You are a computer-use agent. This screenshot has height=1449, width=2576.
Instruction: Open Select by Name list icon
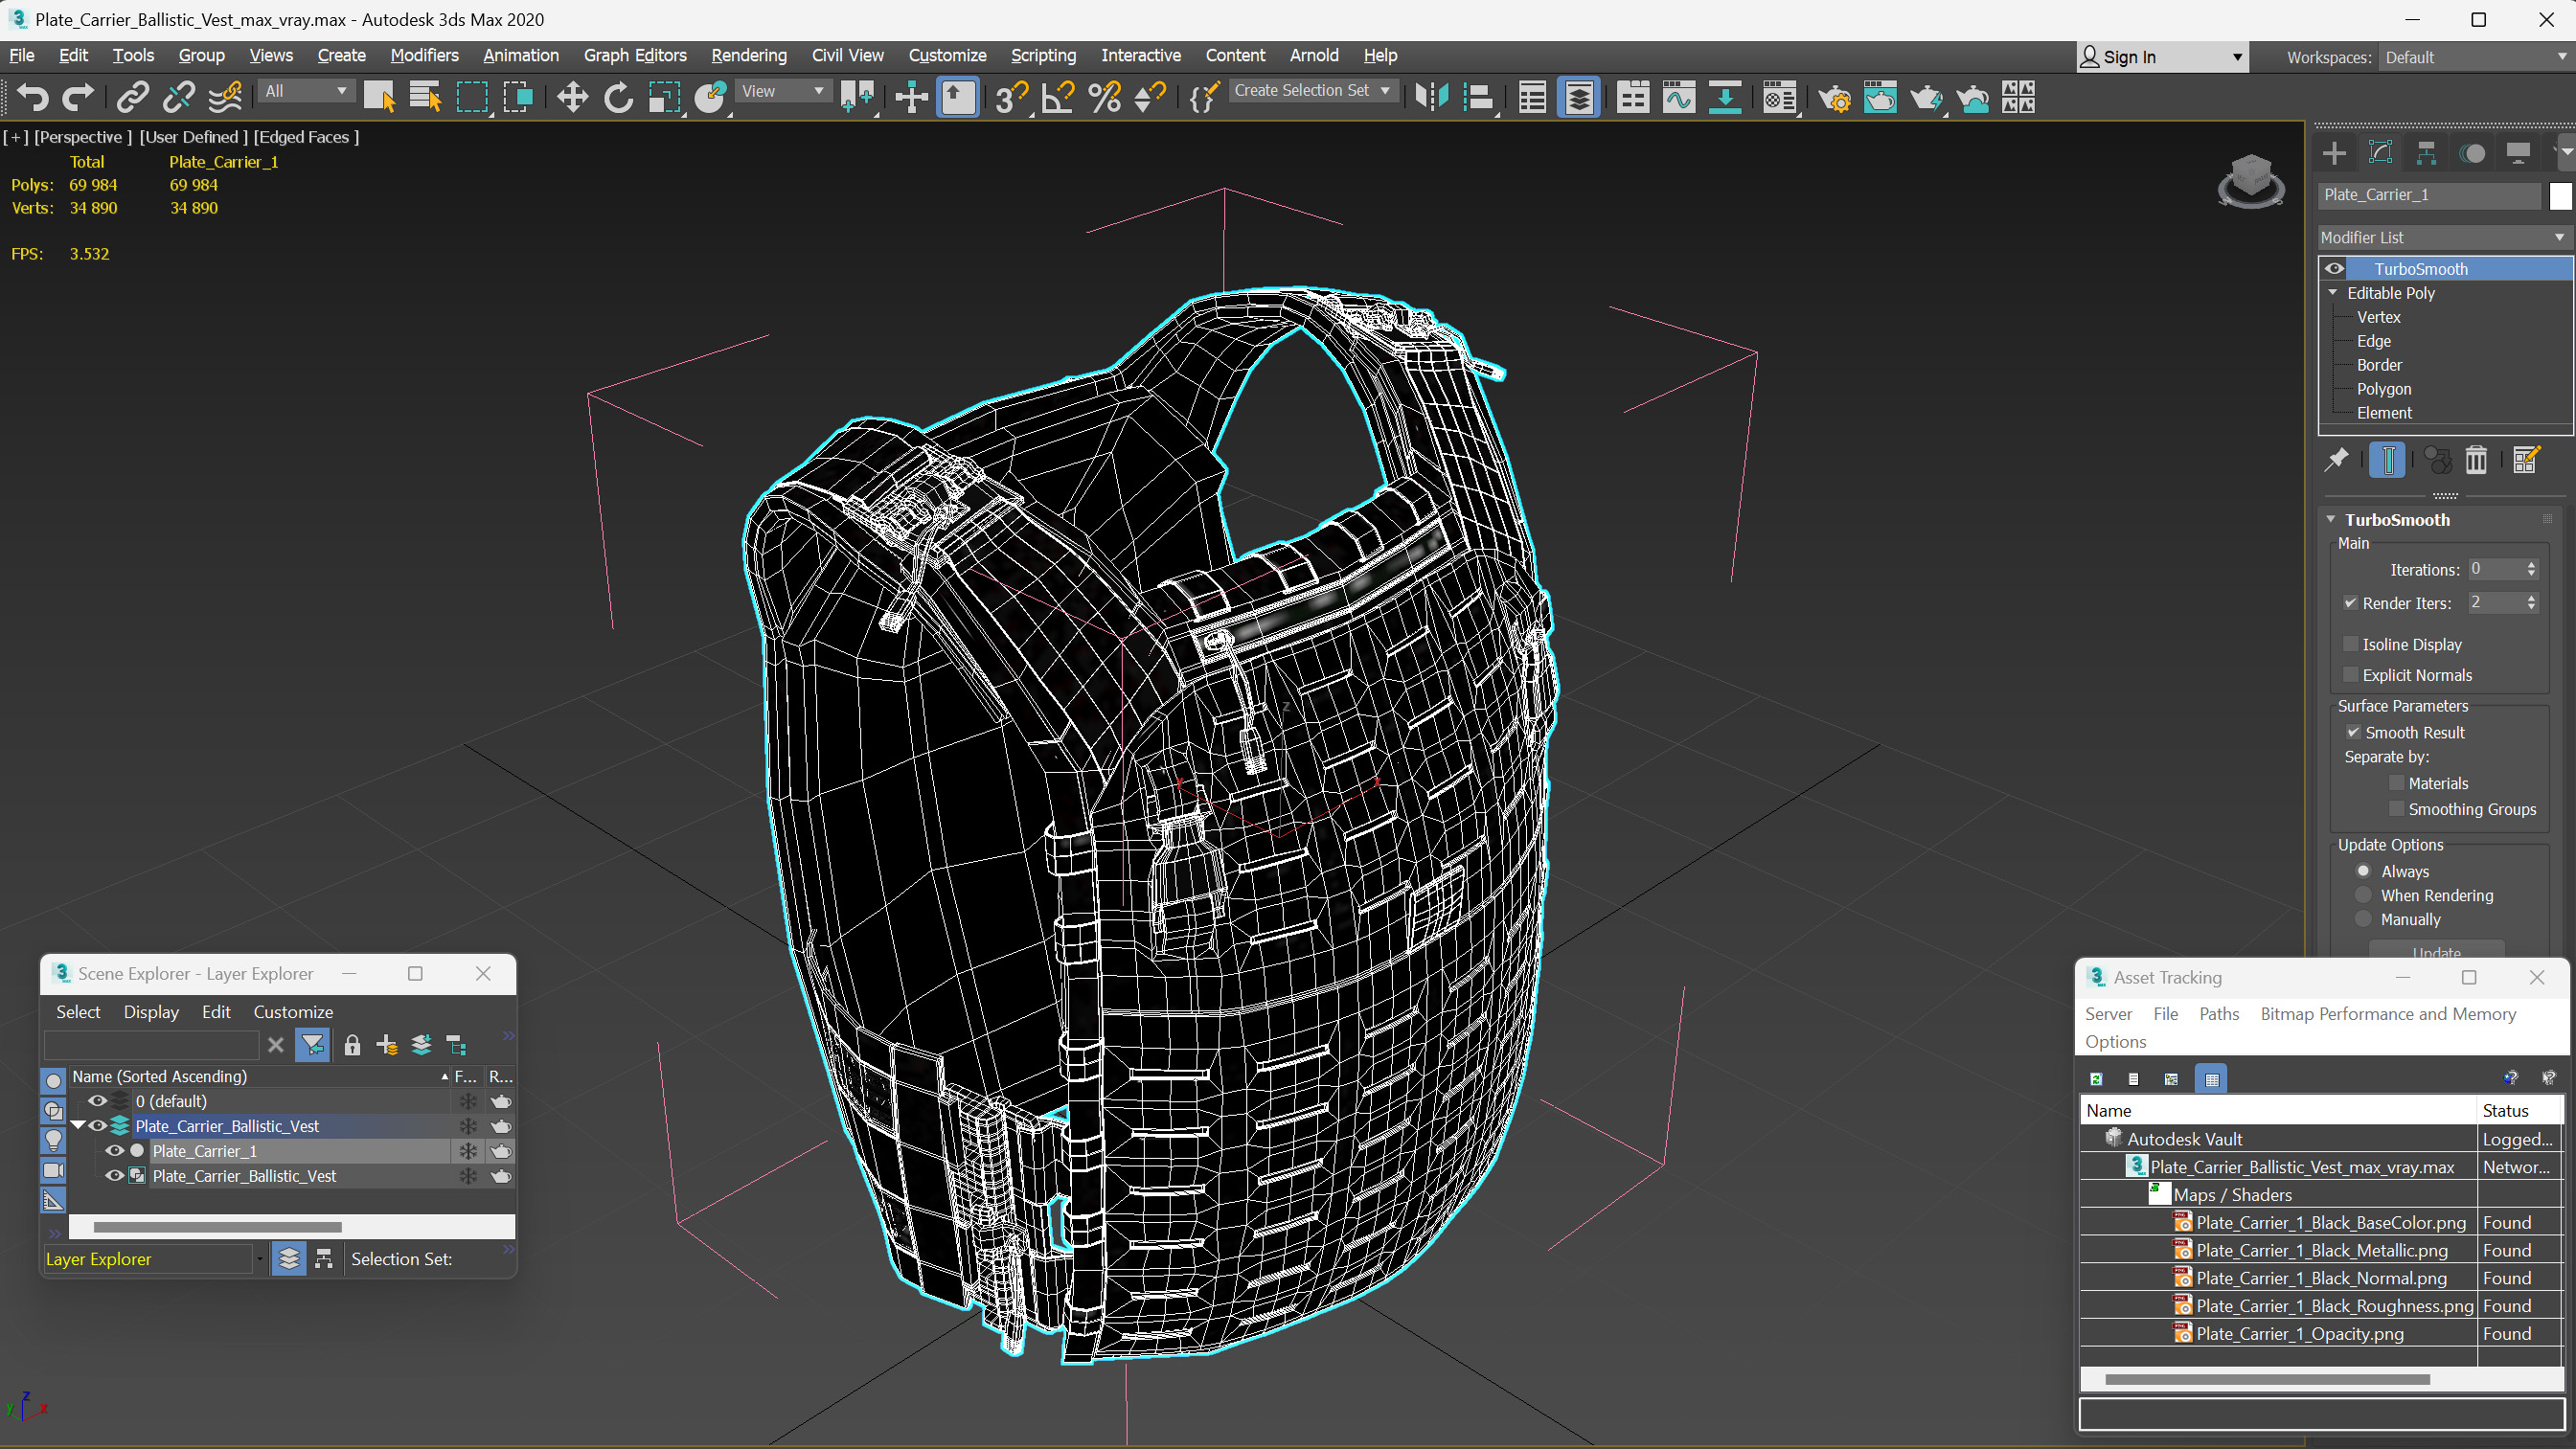coord(426,97)
